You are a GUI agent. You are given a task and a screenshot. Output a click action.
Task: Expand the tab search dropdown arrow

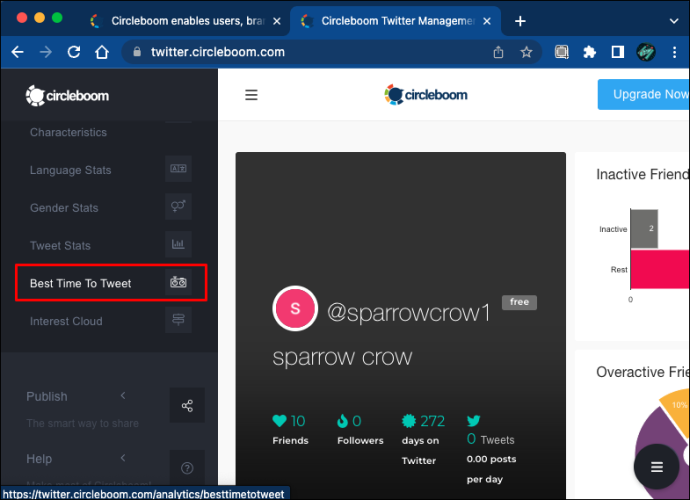[673, 21]
